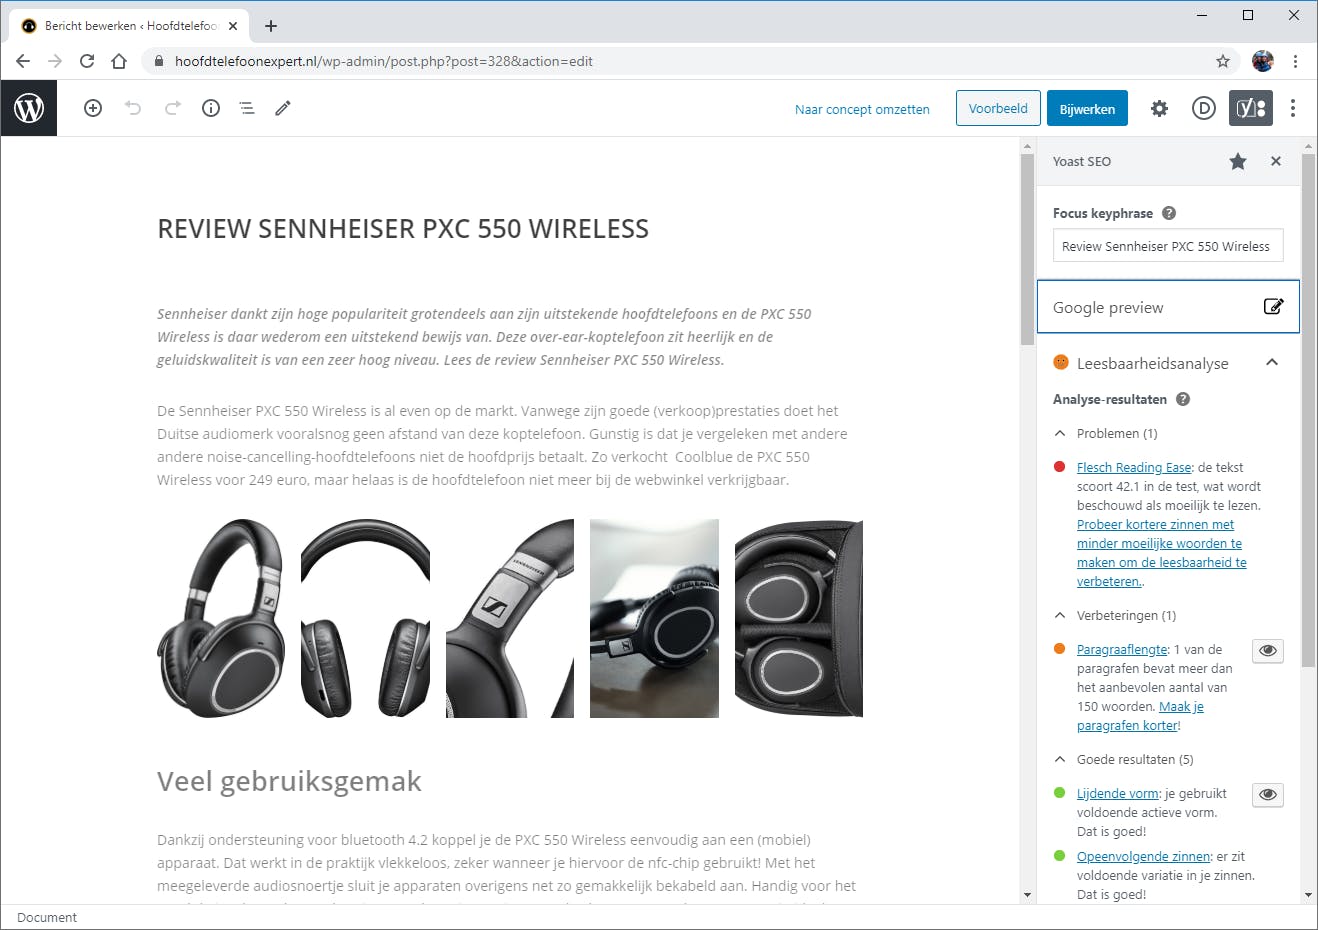
Task: Collapse Goede resultaten (5) list
Action: tap(1060, 759)
